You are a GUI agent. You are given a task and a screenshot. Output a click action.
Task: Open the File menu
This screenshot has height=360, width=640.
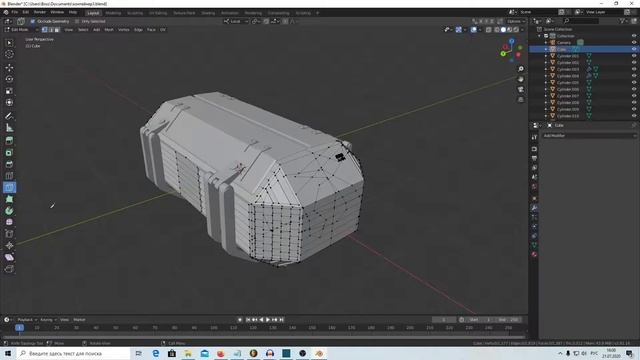coord(15,12)
